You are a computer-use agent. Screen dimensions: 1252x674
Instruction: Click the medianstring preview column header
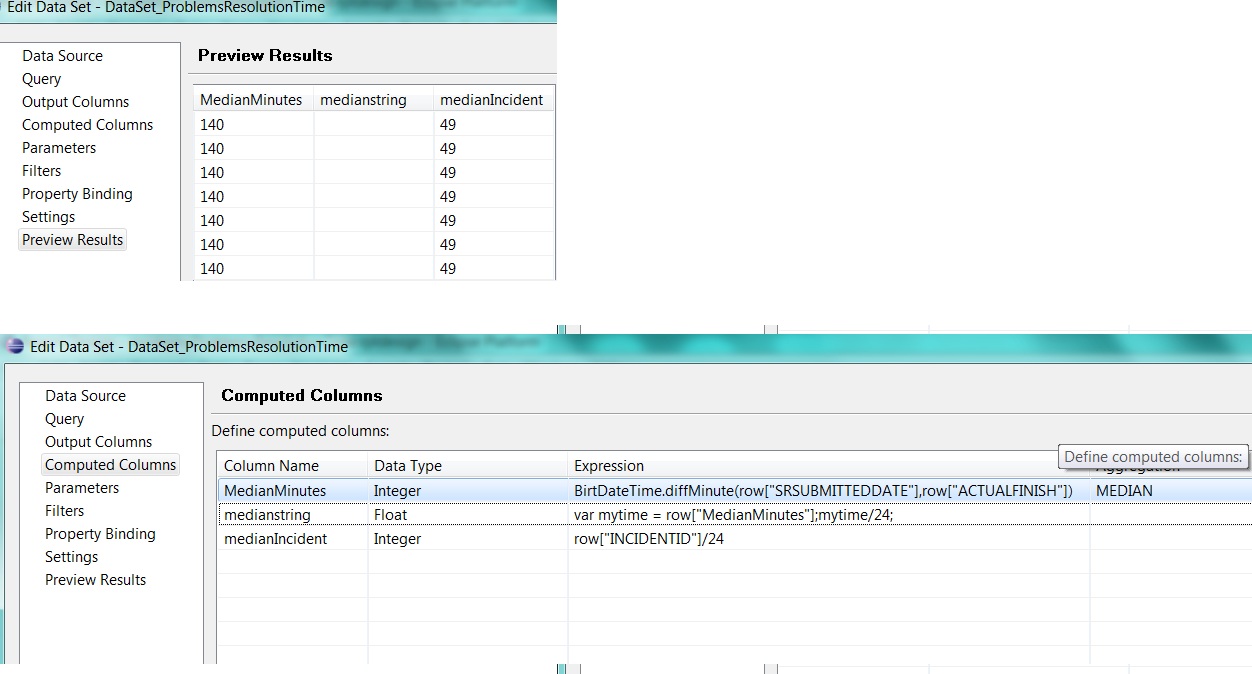(x=374, y=99)
